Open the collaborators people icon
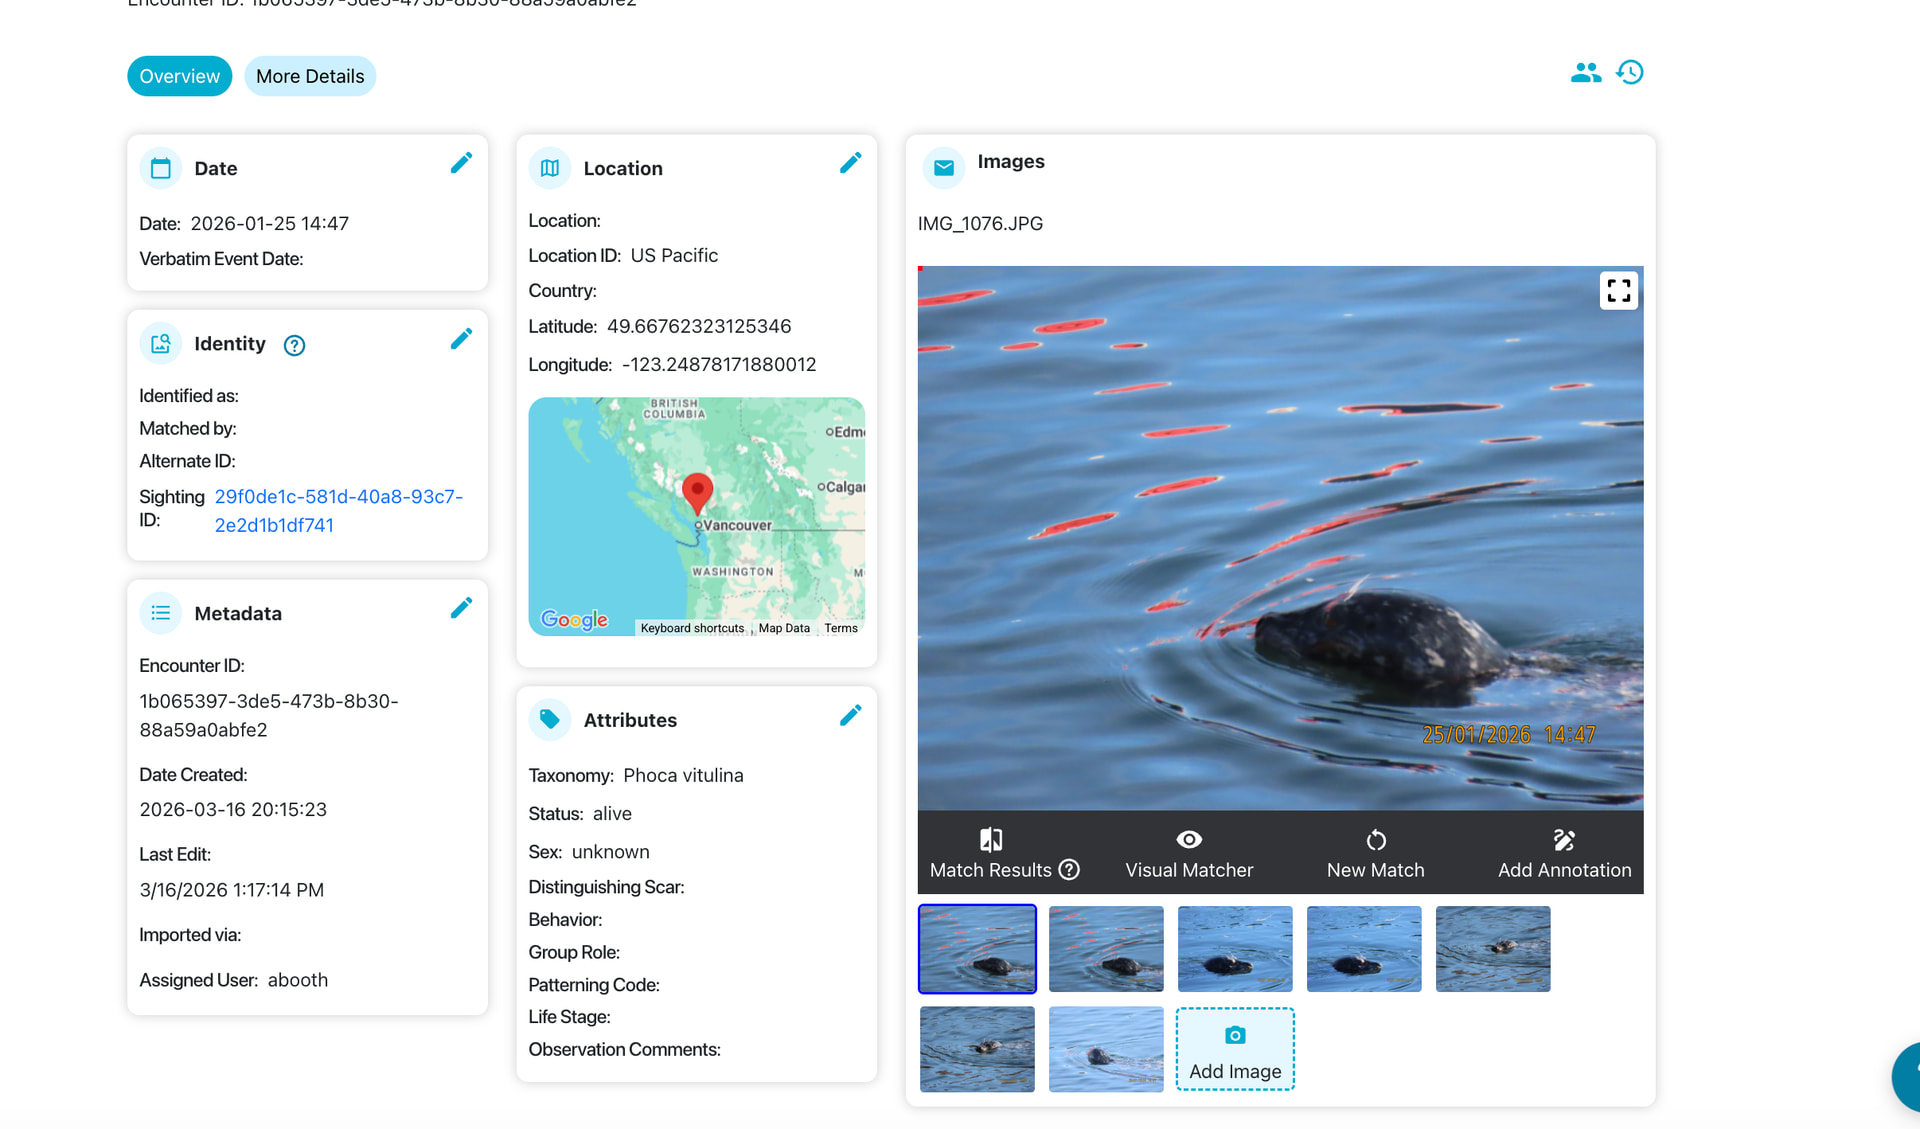 click(1585, 73)
